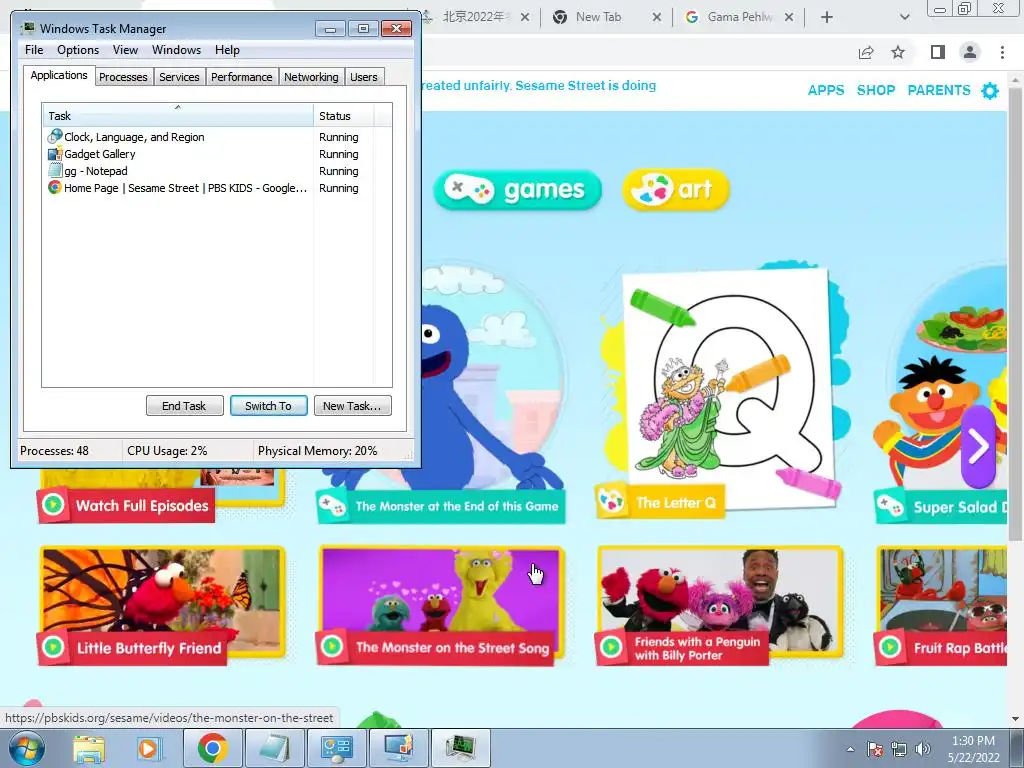This screenshot has height=768, width=1024.
Task: Open the art category button
Action: [x=675, y=189]
